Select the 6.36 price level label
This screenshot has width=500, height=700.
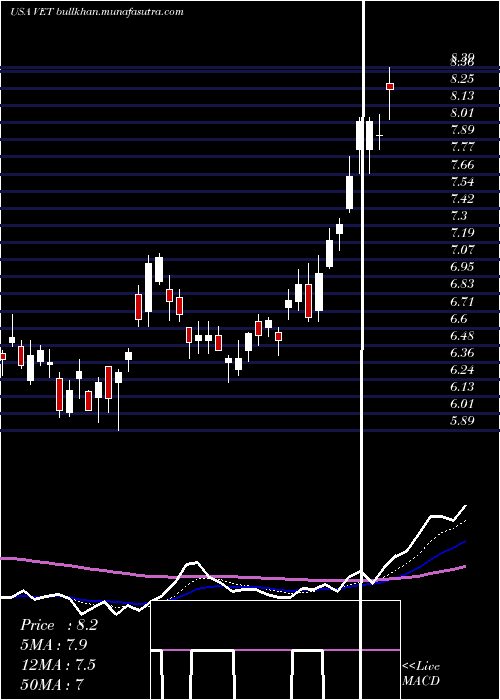tap(462, 353)
